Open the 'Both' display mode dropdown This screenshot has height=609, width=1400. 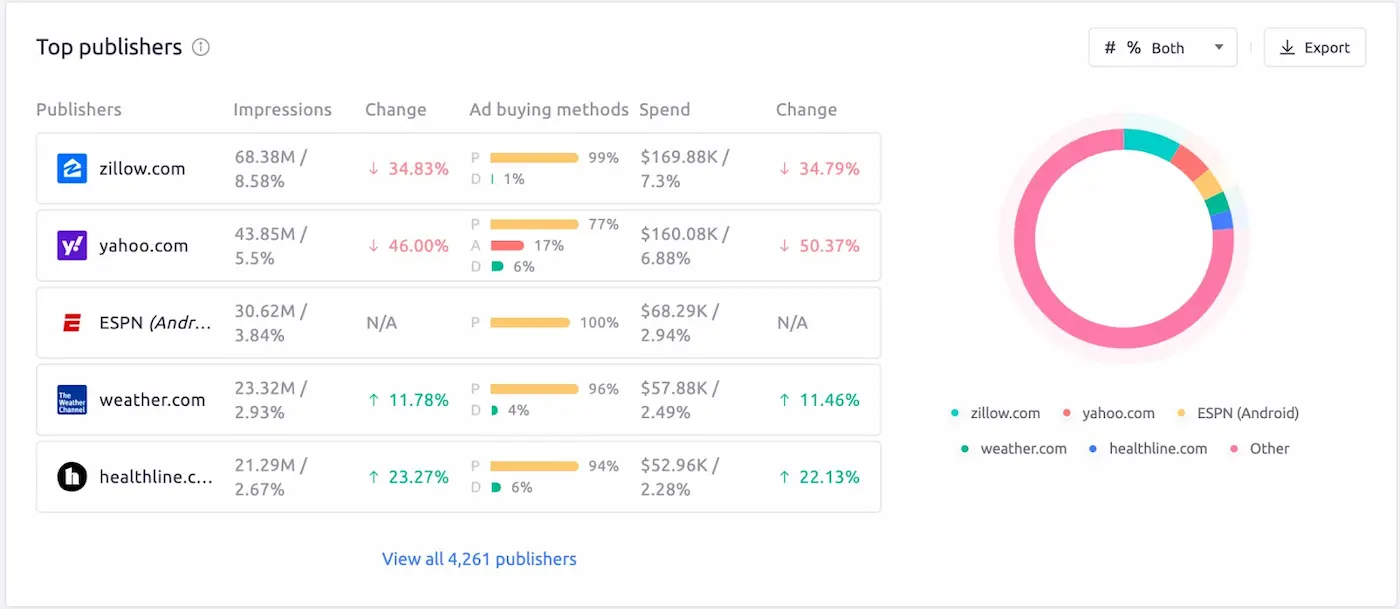pos(1220,46)
